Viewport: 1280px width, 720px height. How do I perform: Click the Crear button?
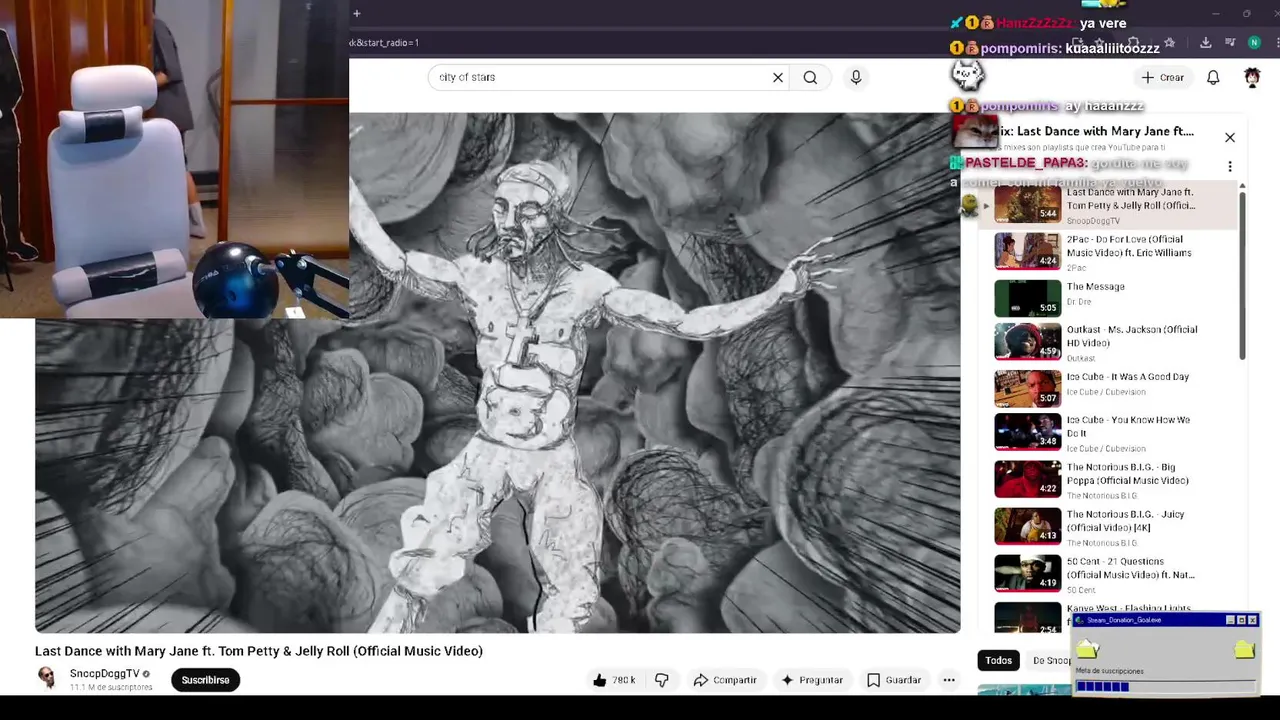1162,77
